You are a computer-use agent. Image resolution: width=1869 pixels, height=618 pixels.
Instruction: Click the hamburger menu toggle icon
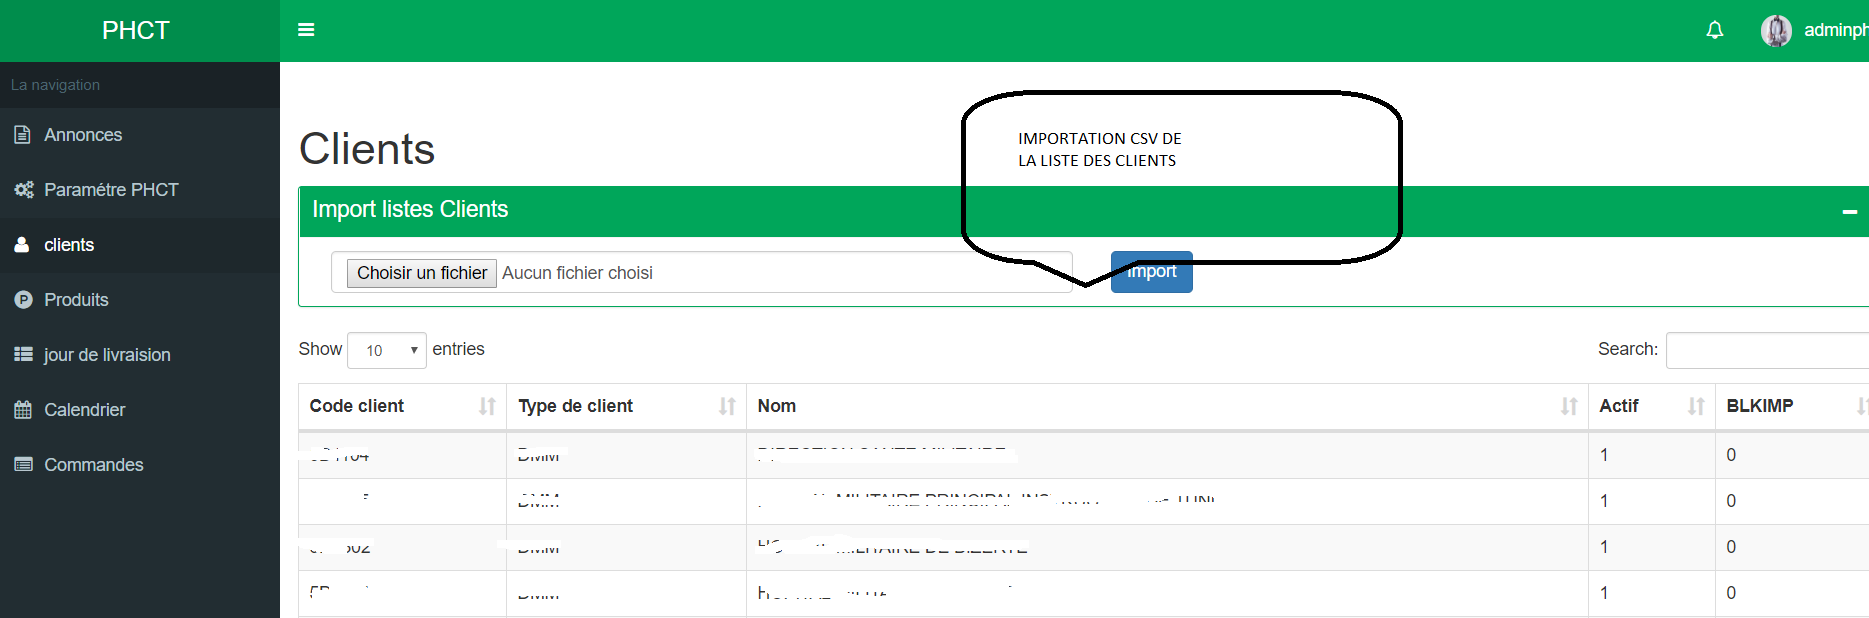306,30
